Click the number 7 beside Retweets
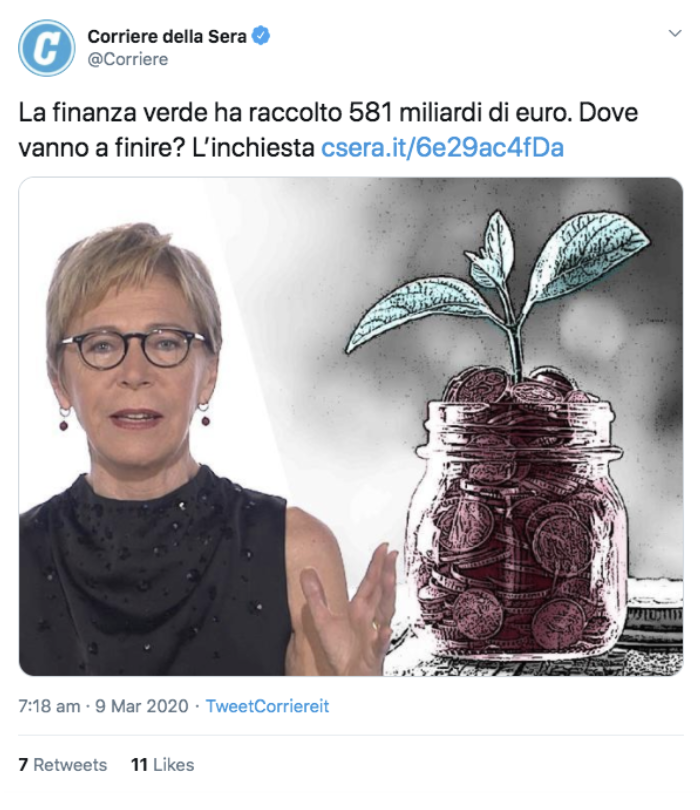This screenshot has width=700, height=810. [x=23, y=765]
